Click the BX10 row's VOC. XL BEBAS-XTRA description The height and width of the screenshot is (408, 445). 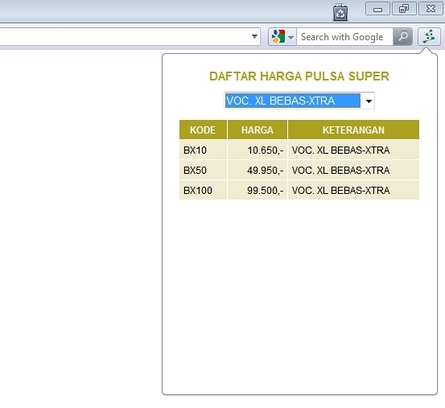(x=353, y=150)
